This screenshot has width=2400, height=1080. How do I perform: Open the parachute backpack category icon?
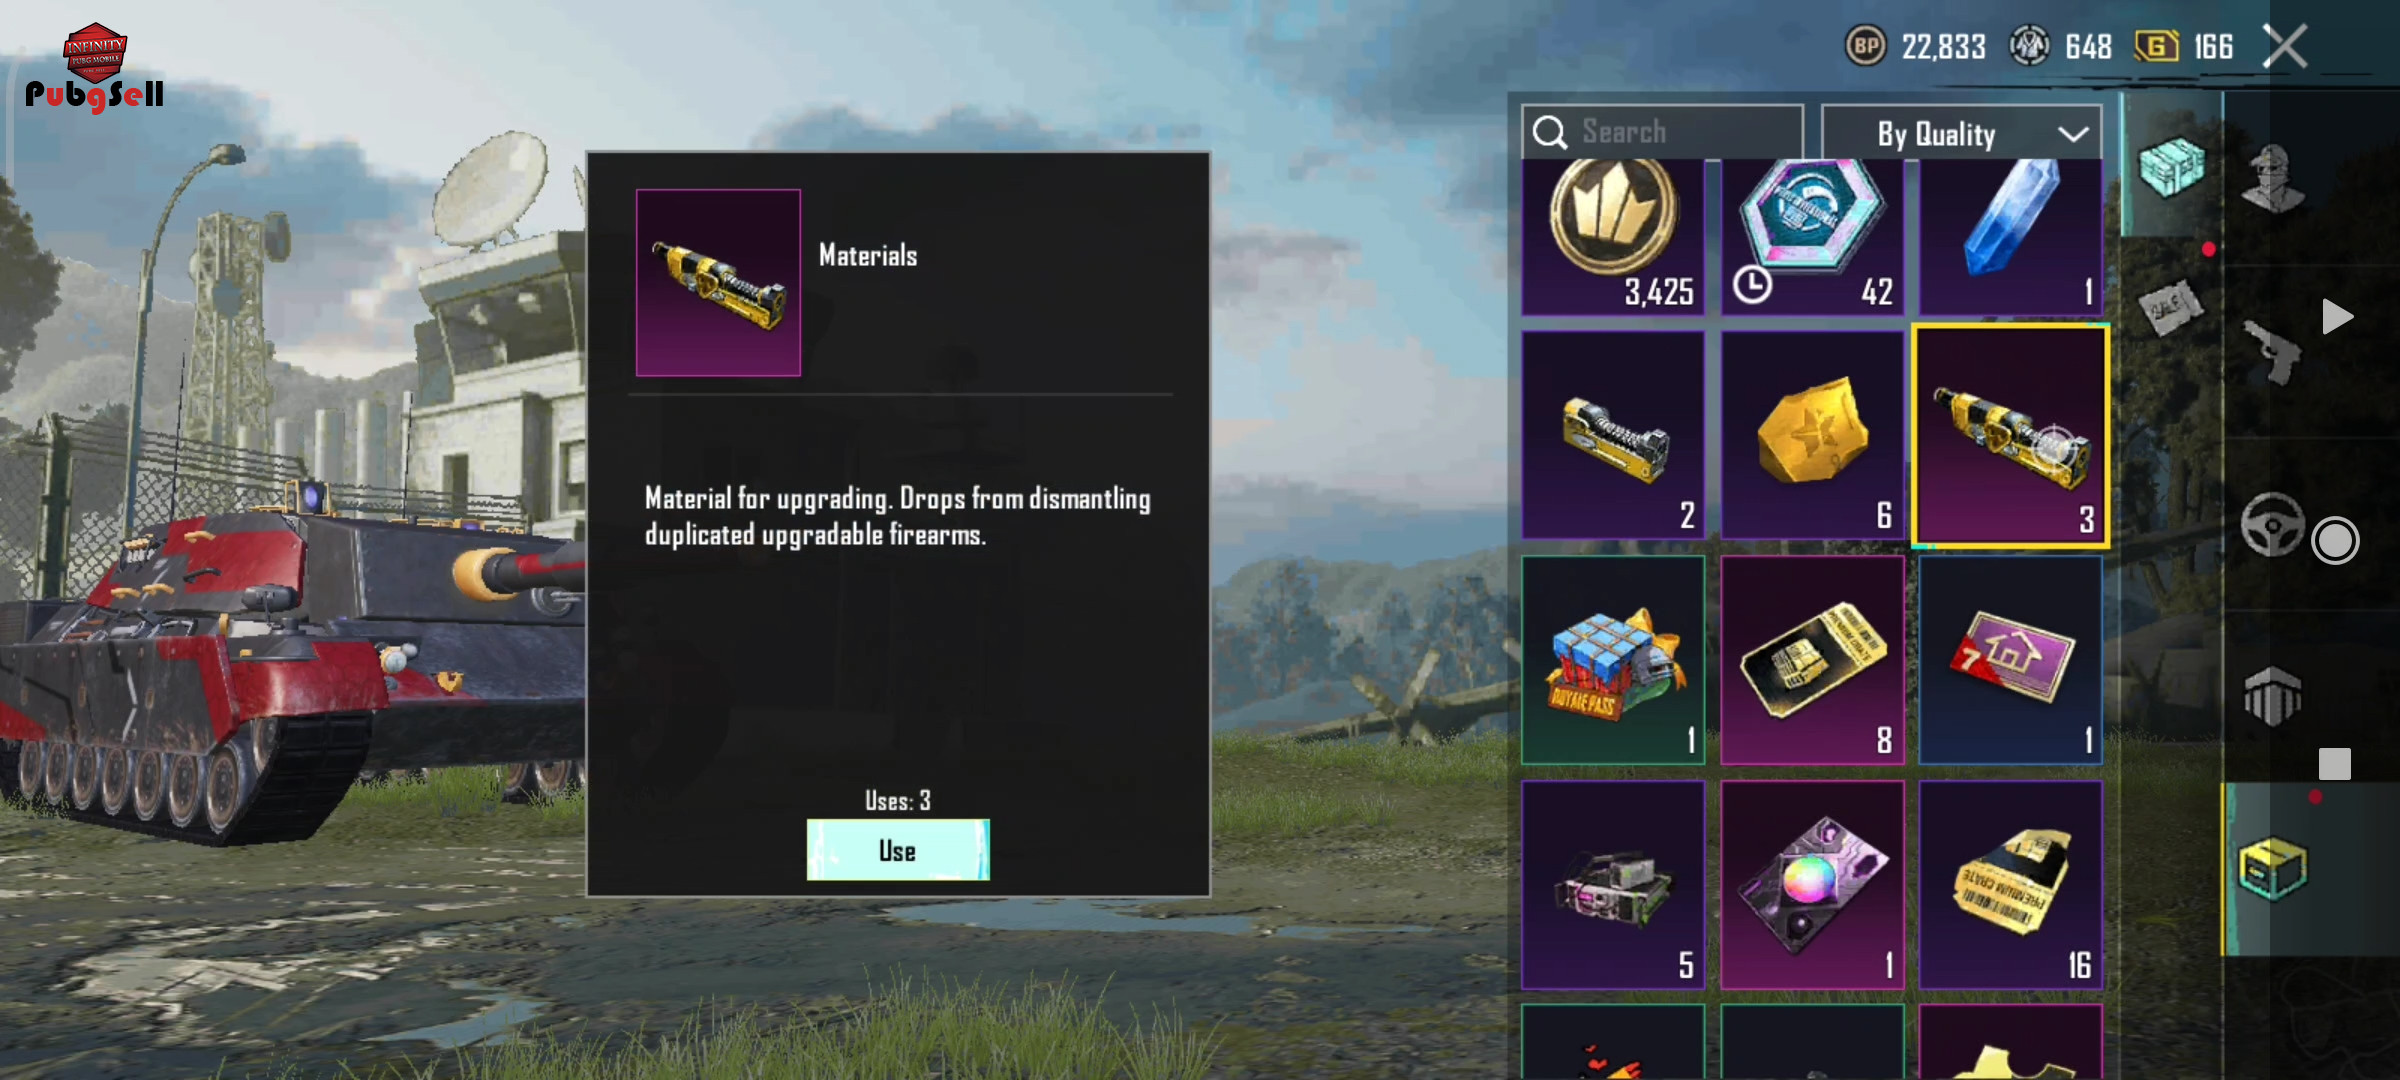click(2272, 696)
